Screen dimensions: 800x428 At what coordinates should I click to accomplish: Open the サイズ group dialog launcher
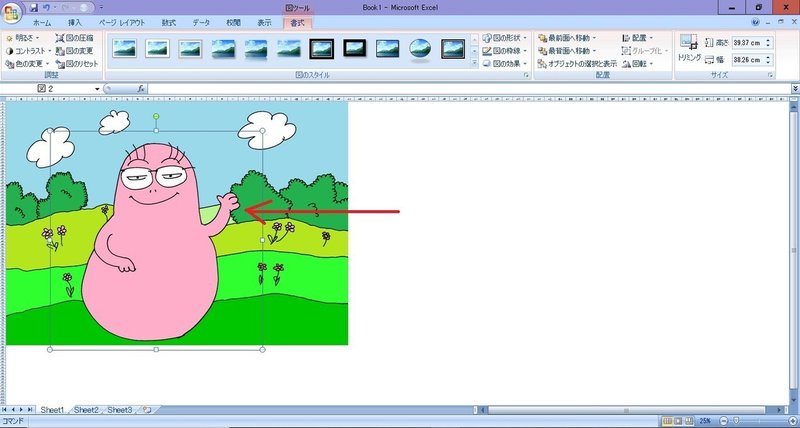[x=770, y=75]
